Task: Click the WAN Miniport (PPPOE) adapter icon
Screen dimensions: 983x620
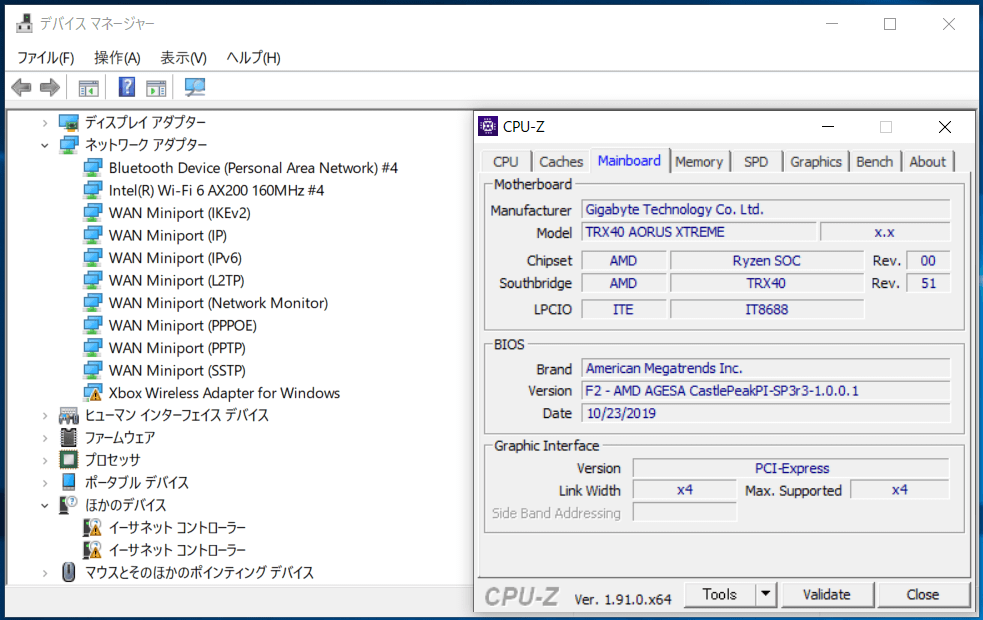Action: 93,325
